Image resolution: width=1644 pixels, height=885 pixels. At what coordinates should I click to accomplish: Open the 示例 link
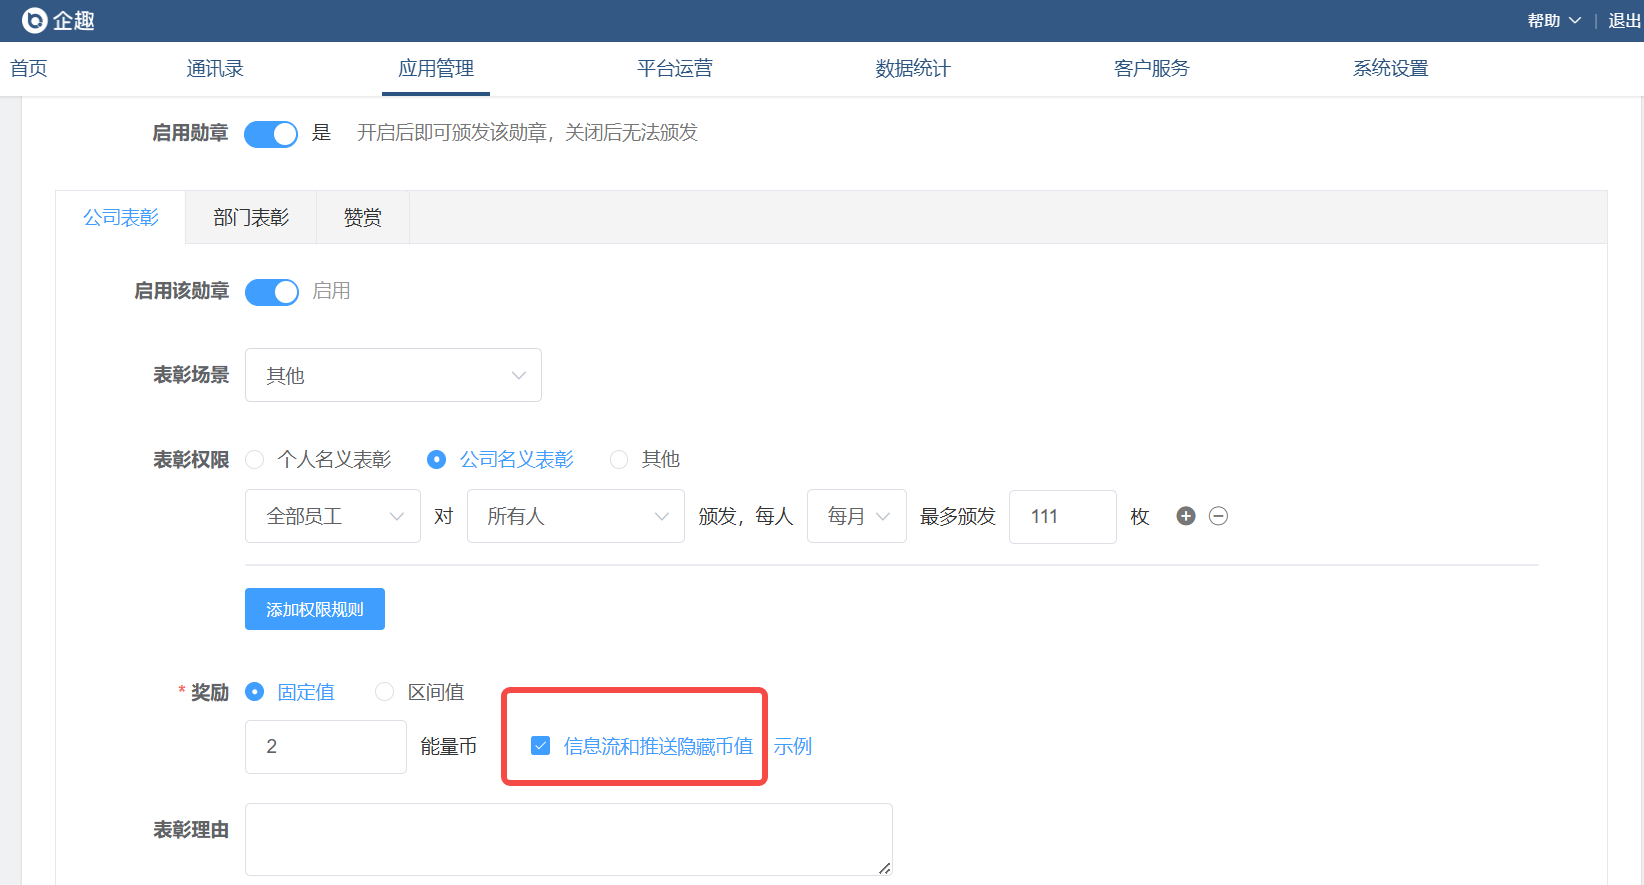coord(792,746)
